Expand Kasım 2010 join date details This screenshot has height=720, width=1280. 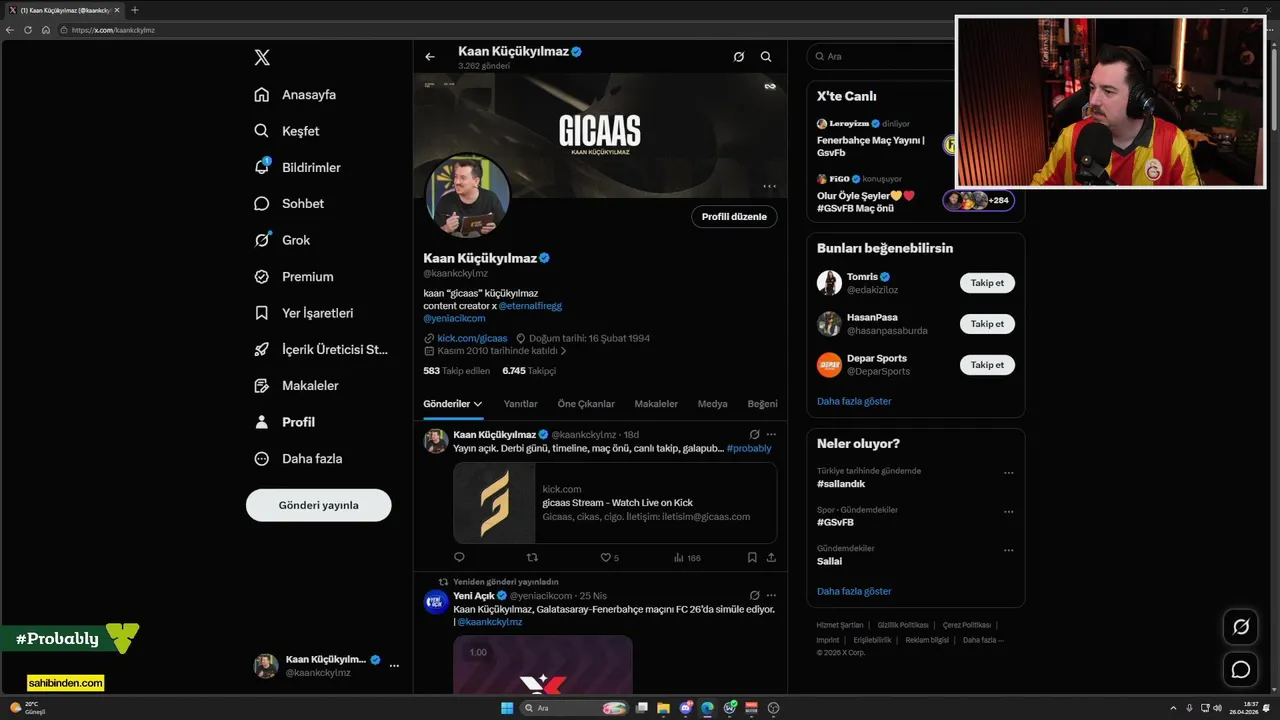[495, 351]
